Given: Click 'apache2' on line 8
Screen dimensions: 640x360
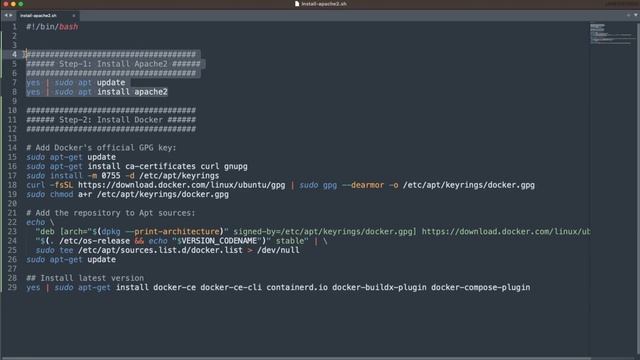Looking at the screenshot, I should [x=151, y=92].
